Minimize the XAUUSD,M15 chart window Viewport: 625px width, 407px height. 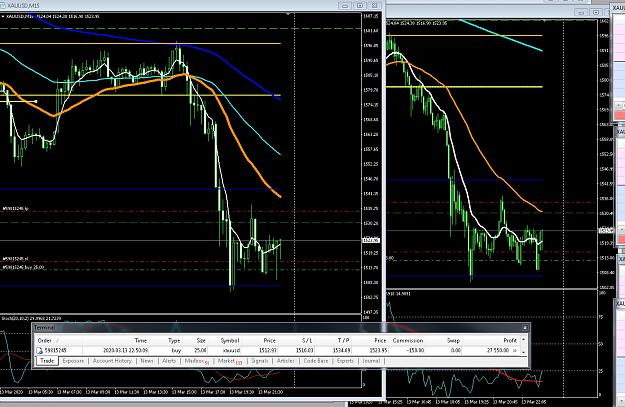[345, 5]
